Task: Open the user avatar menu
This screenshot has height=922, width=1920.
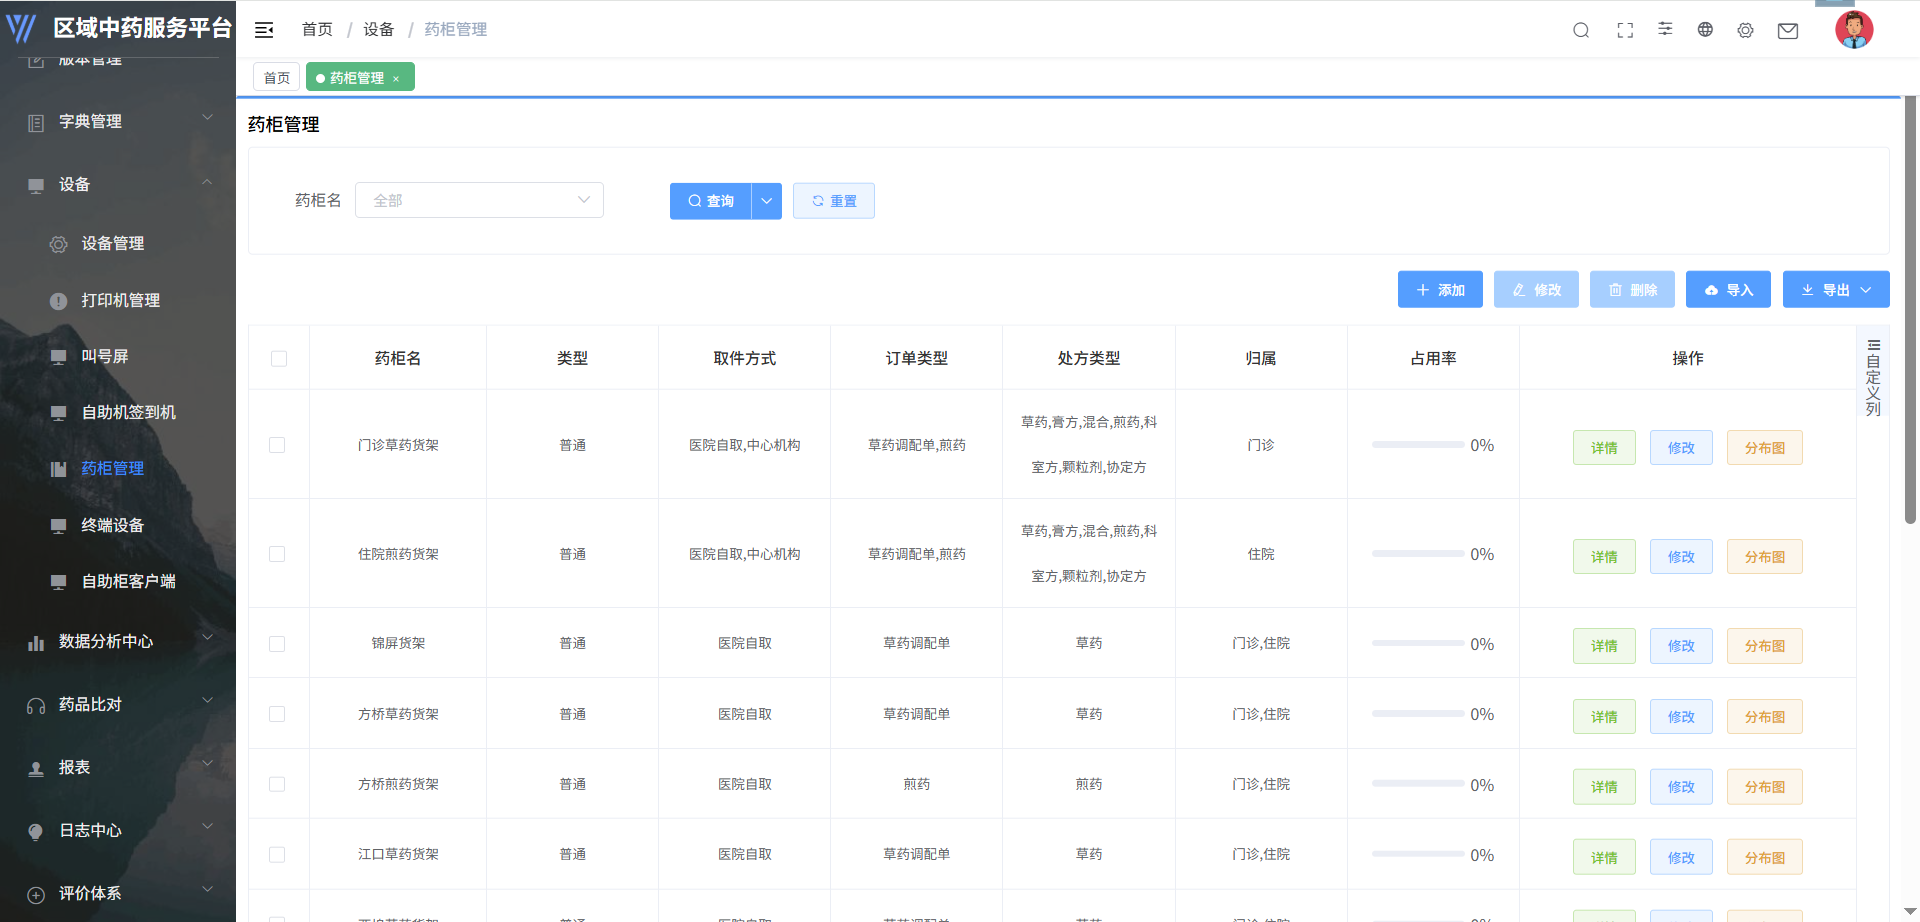Action: (1854, 30)
